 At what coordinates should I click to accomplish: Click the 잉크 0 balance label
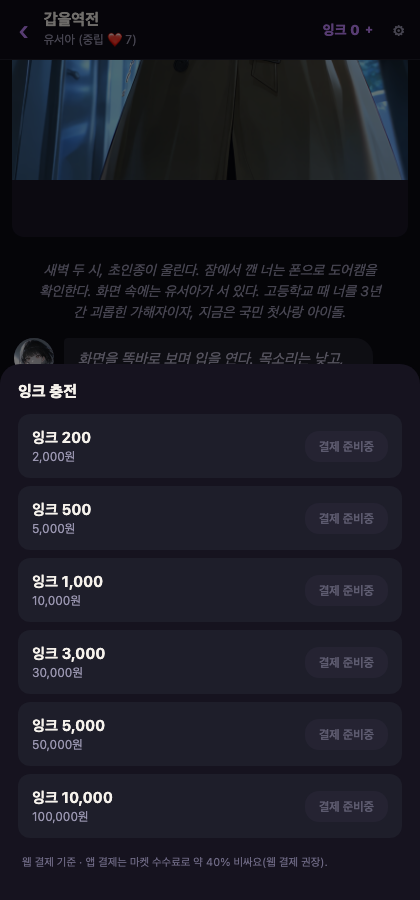tap(341, 30)
